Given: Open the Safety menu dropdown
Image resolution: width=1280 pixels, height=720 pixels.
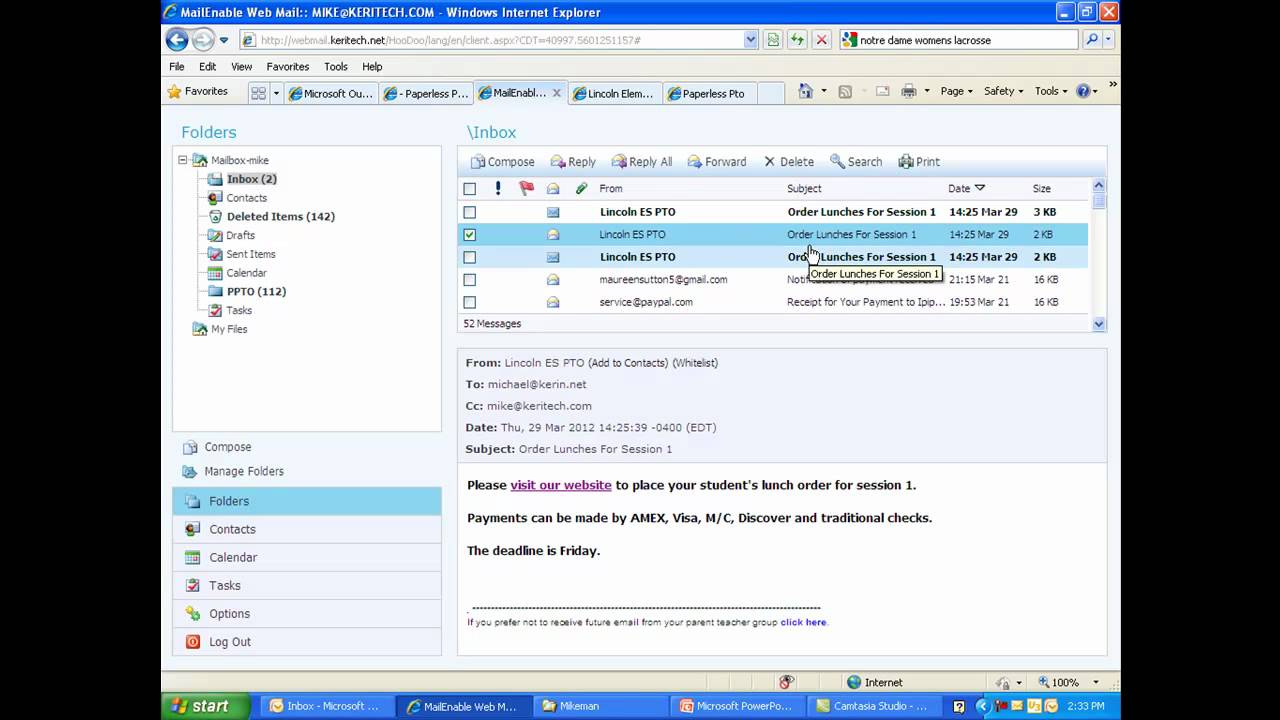Looking at the screenshot, I should click(x=1003, y=92).
